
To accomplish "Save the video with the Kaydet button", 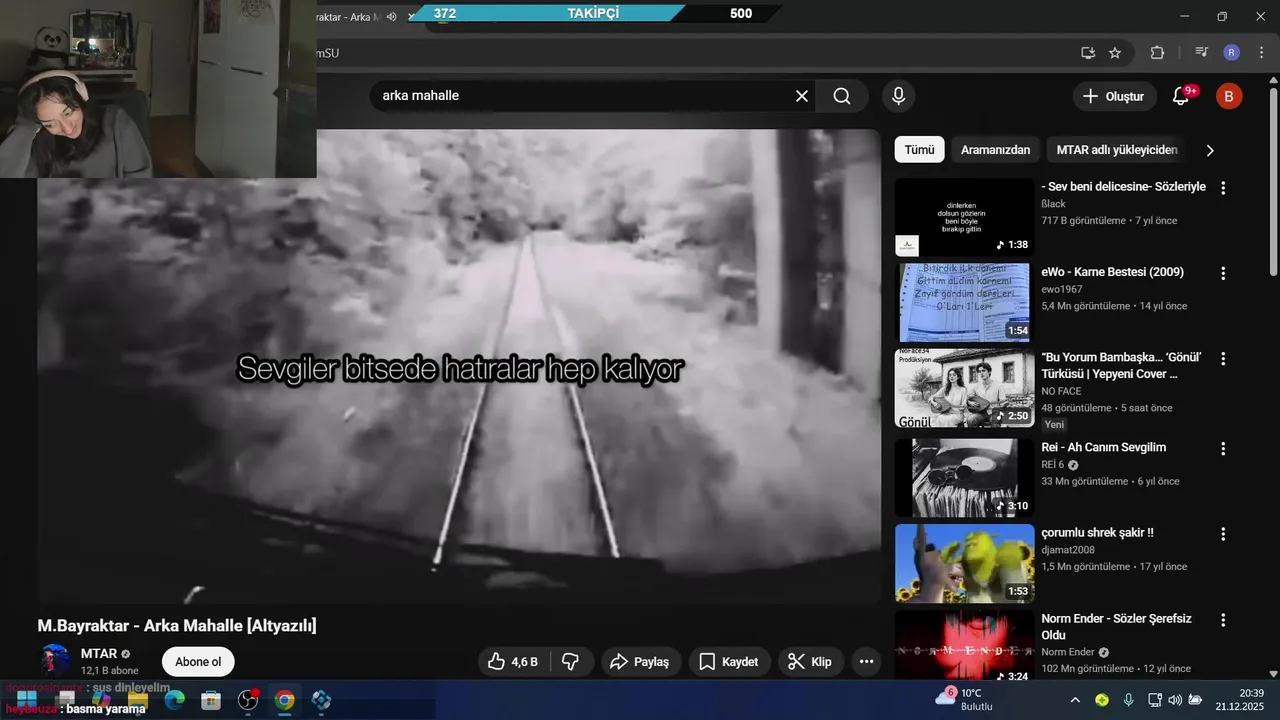I will (x=729, y=662).
